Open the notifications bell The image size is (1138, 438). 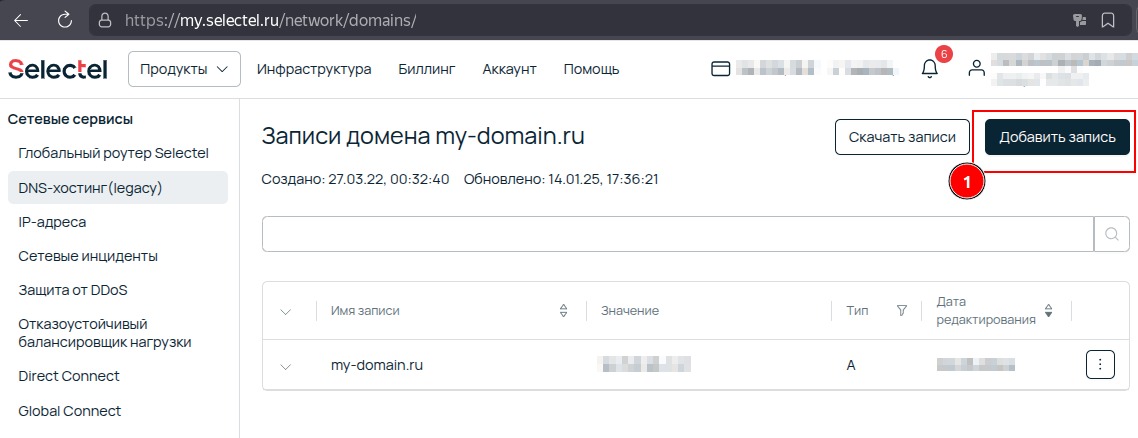930,69
